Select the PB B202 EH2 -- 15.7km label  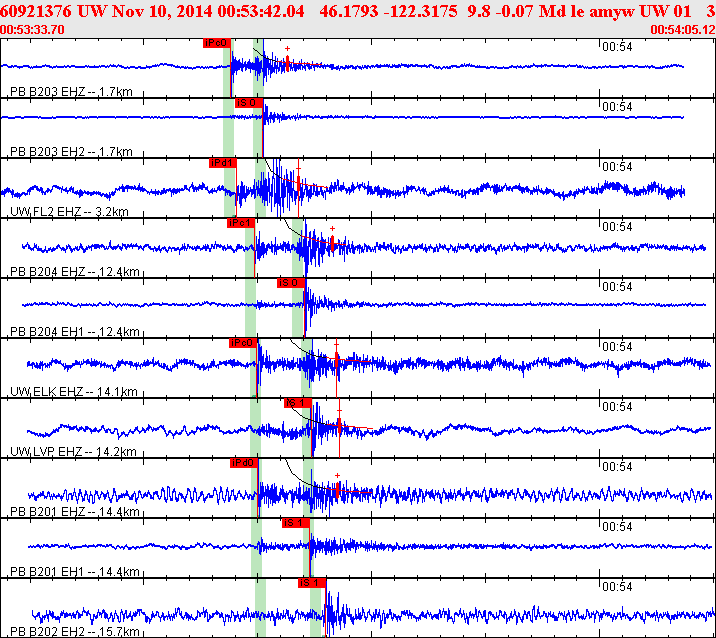(74, 632)
